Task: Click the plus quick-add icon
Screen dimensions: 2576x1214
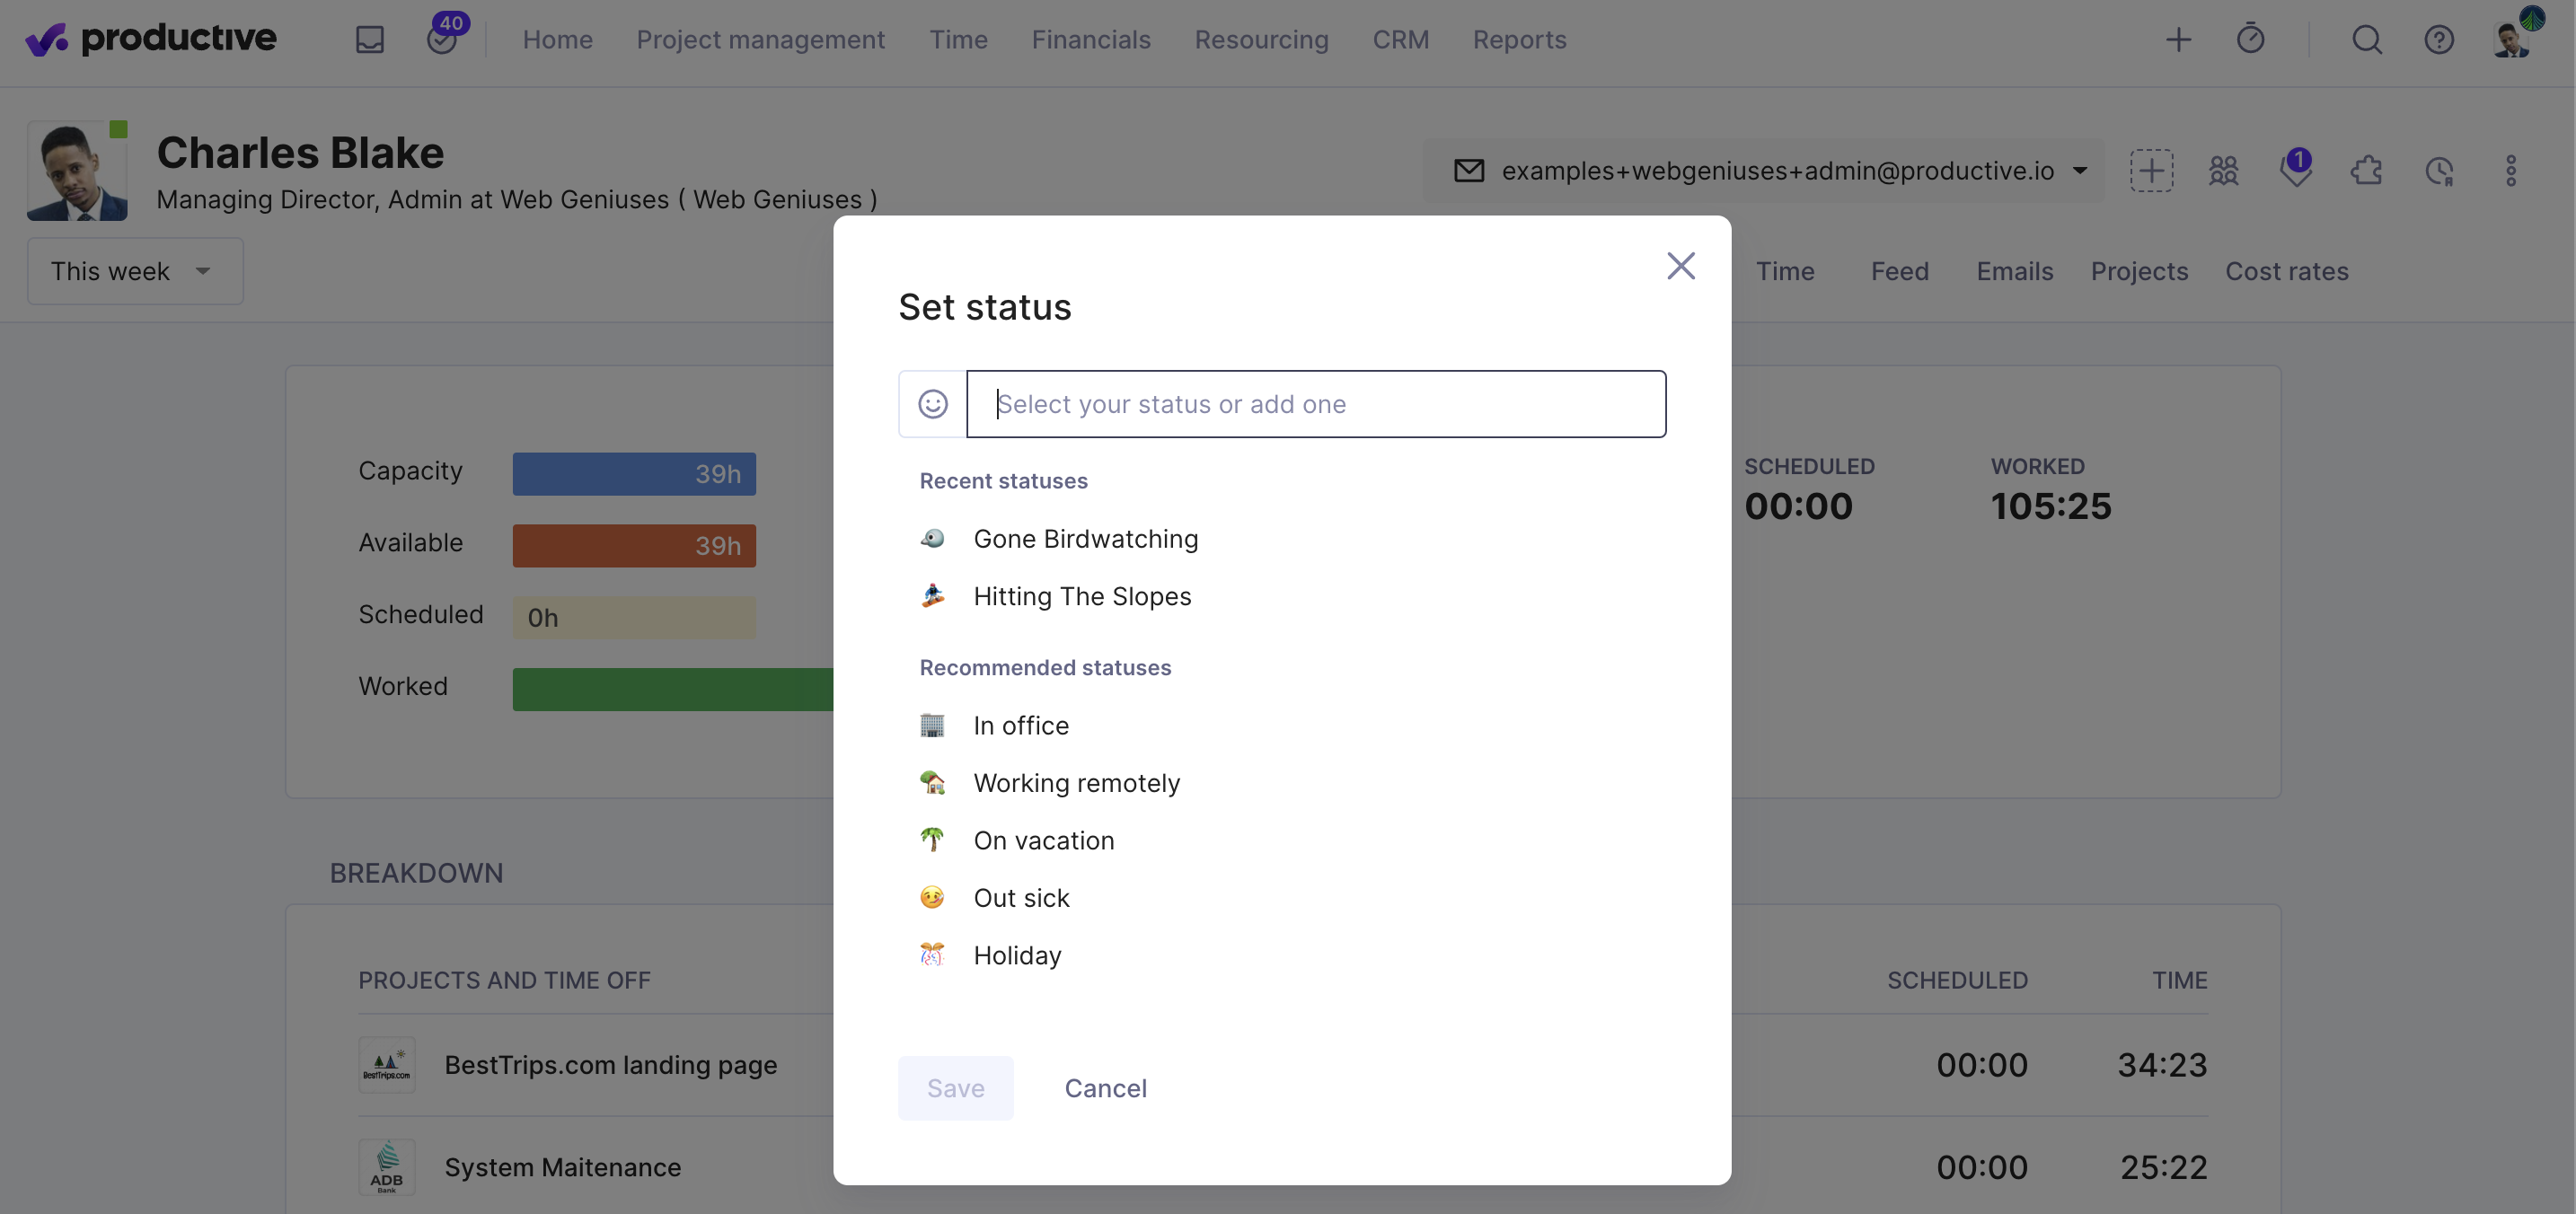Action: (2178, 39)
